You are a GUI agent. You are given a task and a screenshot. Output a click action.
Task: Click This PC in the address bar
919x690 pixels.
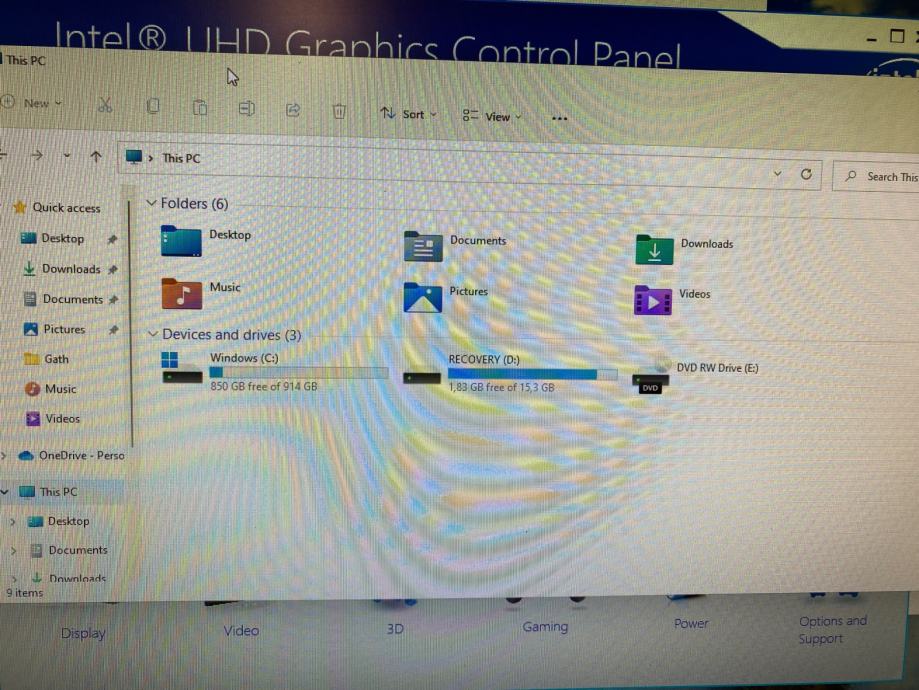click(181, 158)
